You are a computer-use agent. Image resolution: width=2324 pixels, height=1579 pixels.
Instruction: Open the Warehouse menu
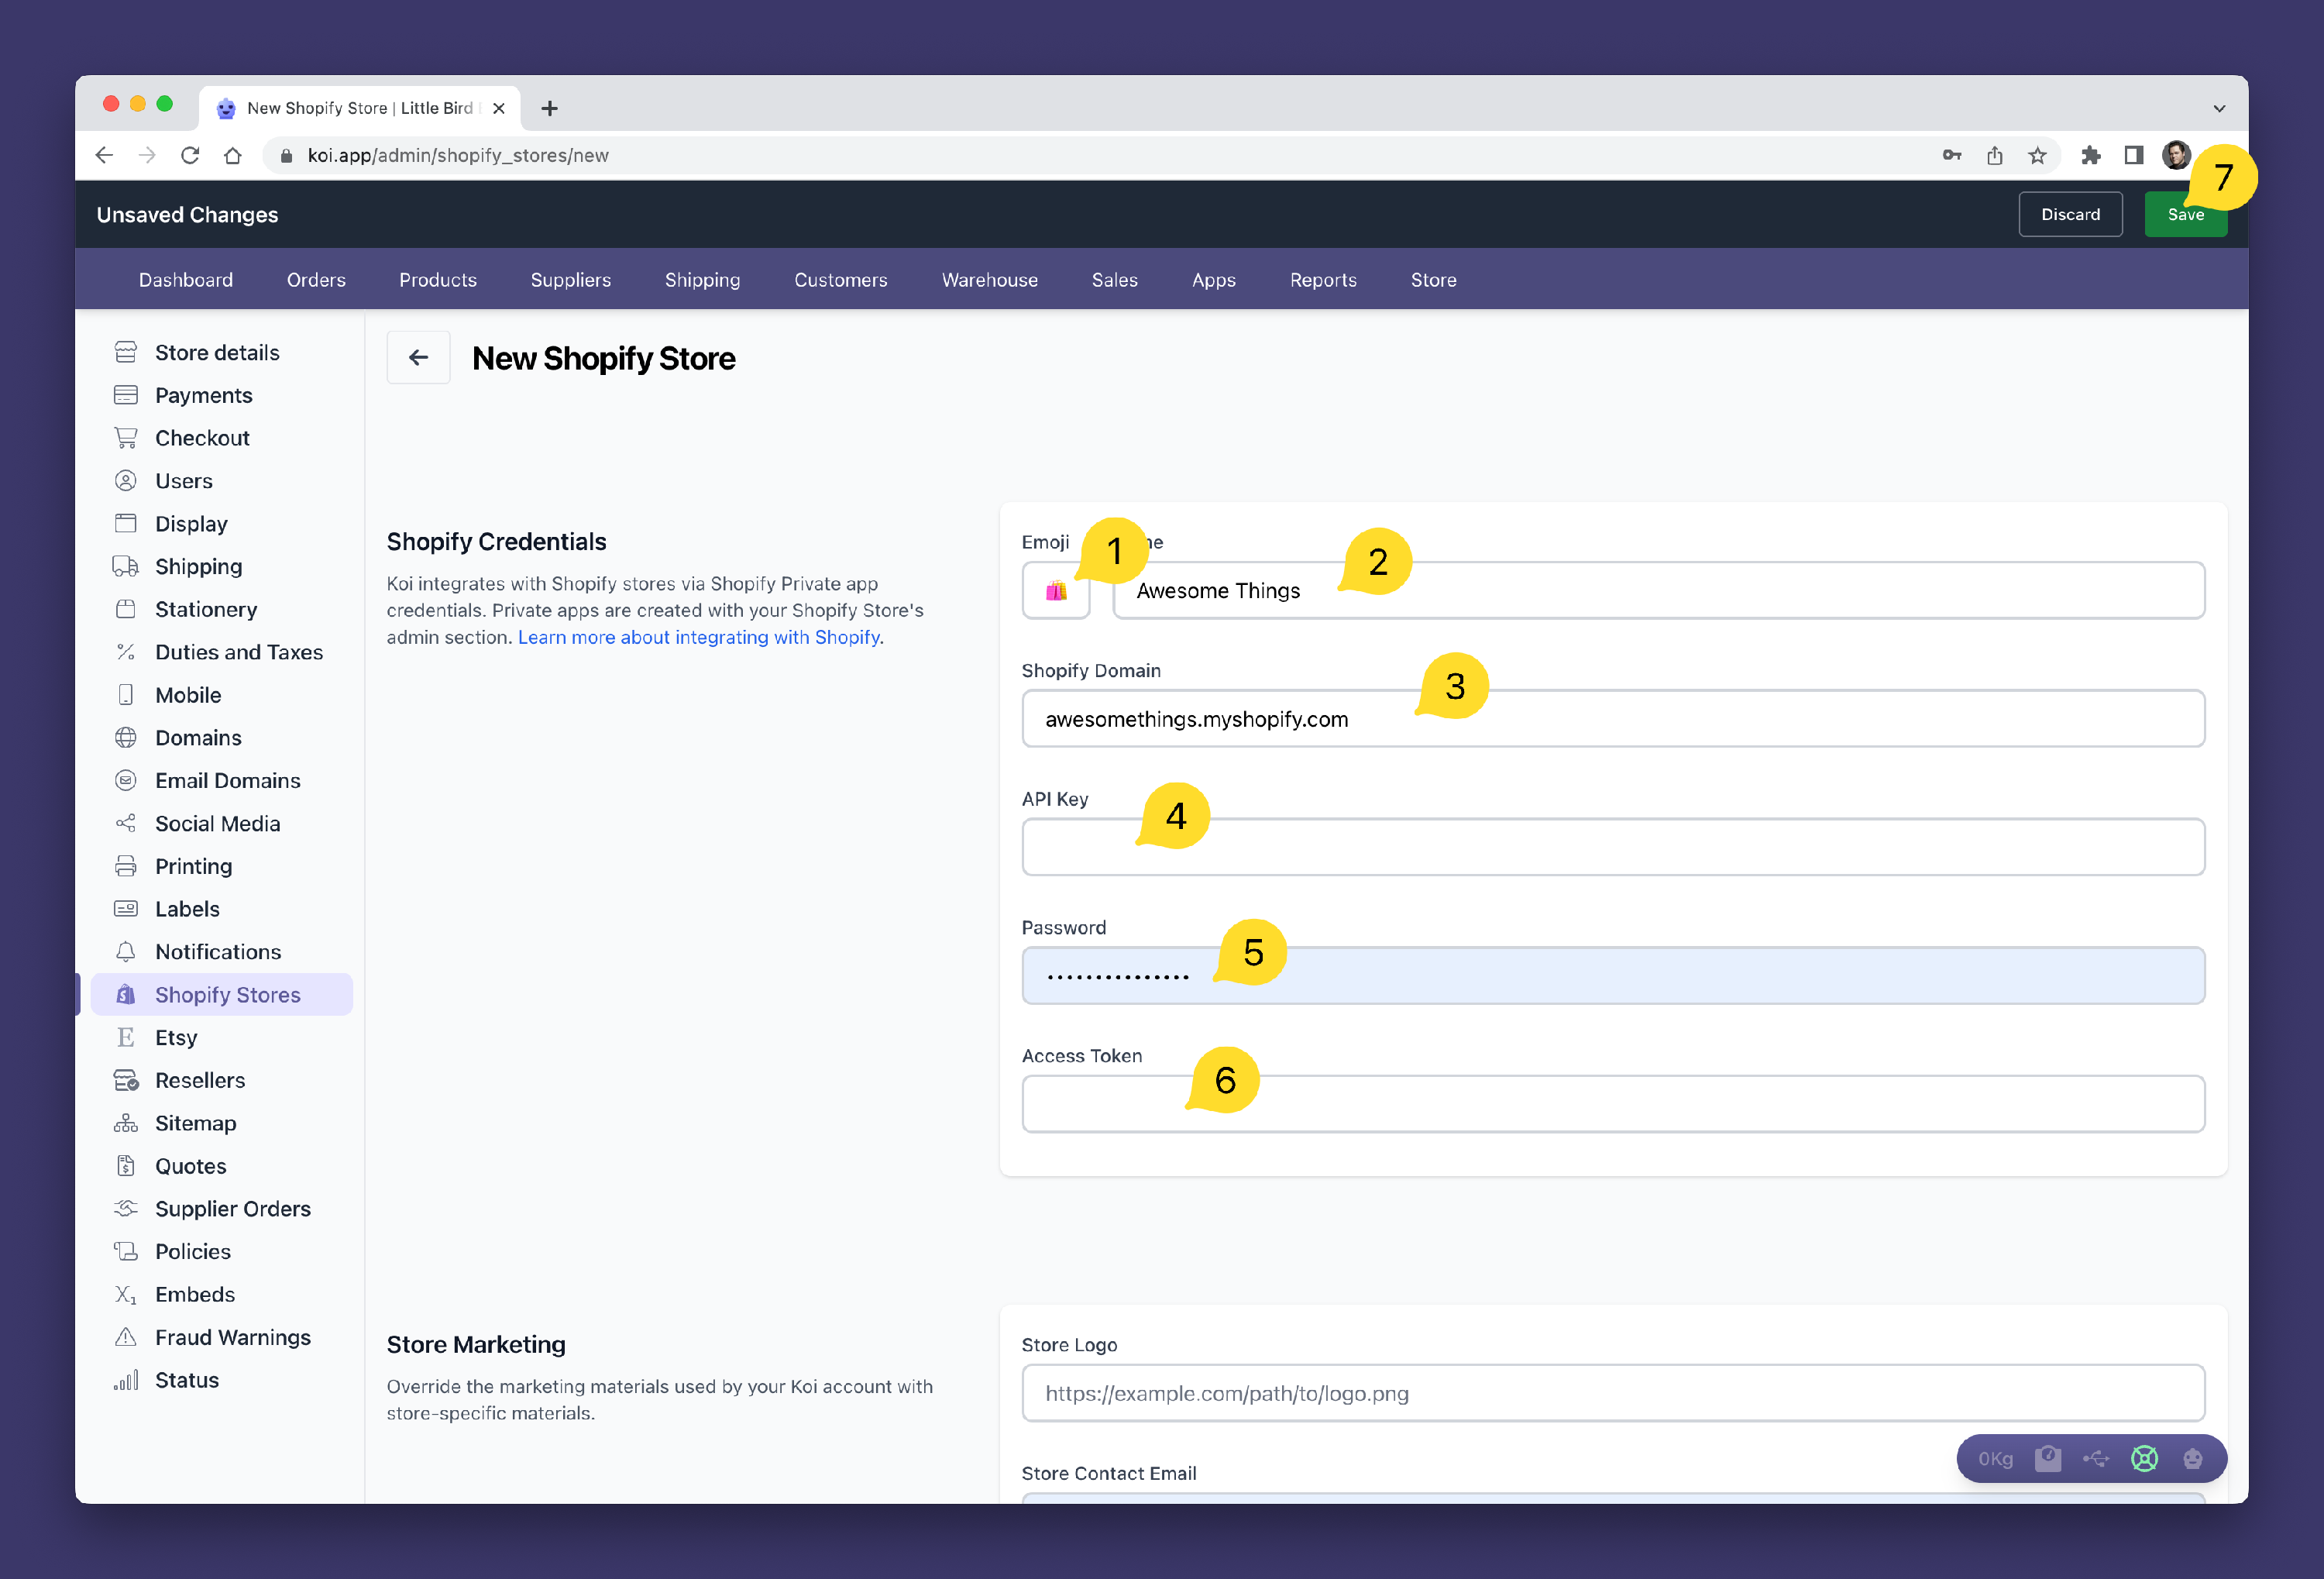click(x=989, y=280)
